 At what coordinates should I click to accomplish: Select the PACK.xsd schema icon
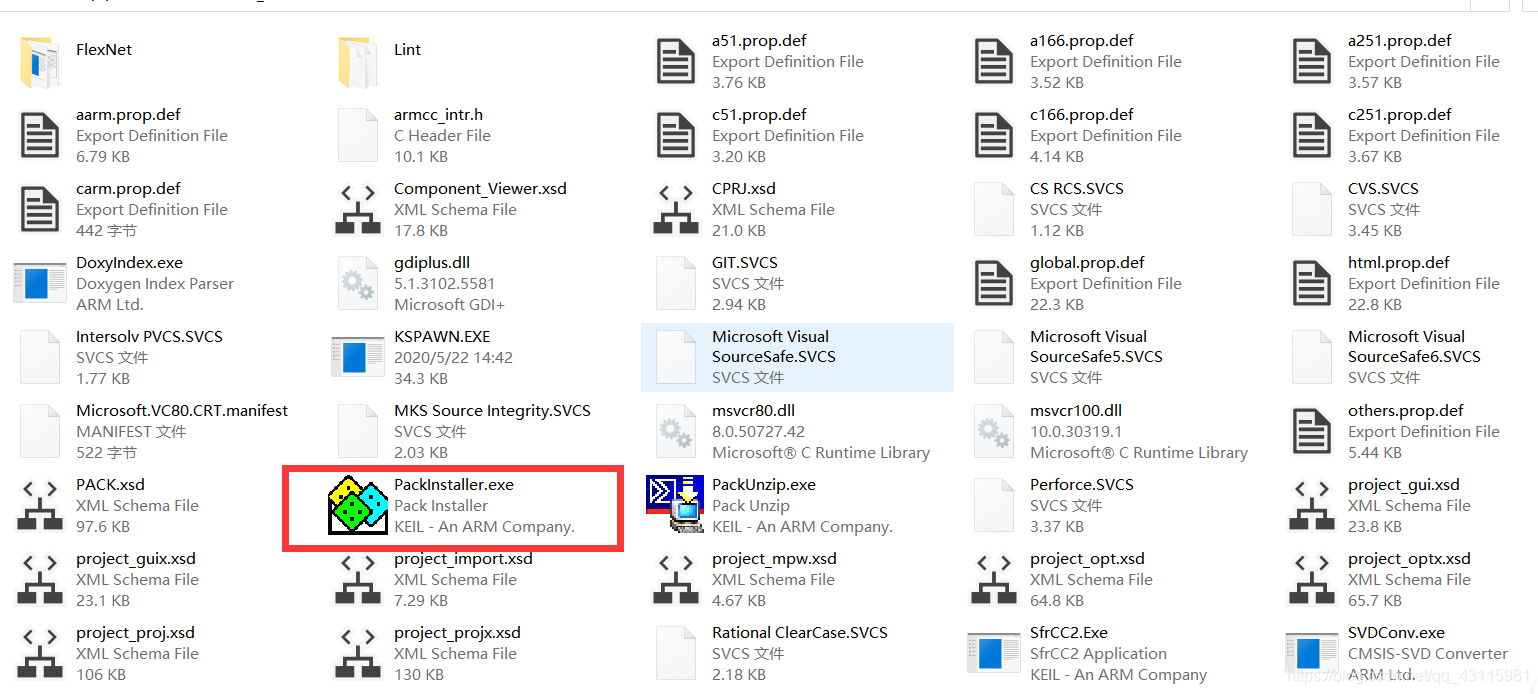40,506
